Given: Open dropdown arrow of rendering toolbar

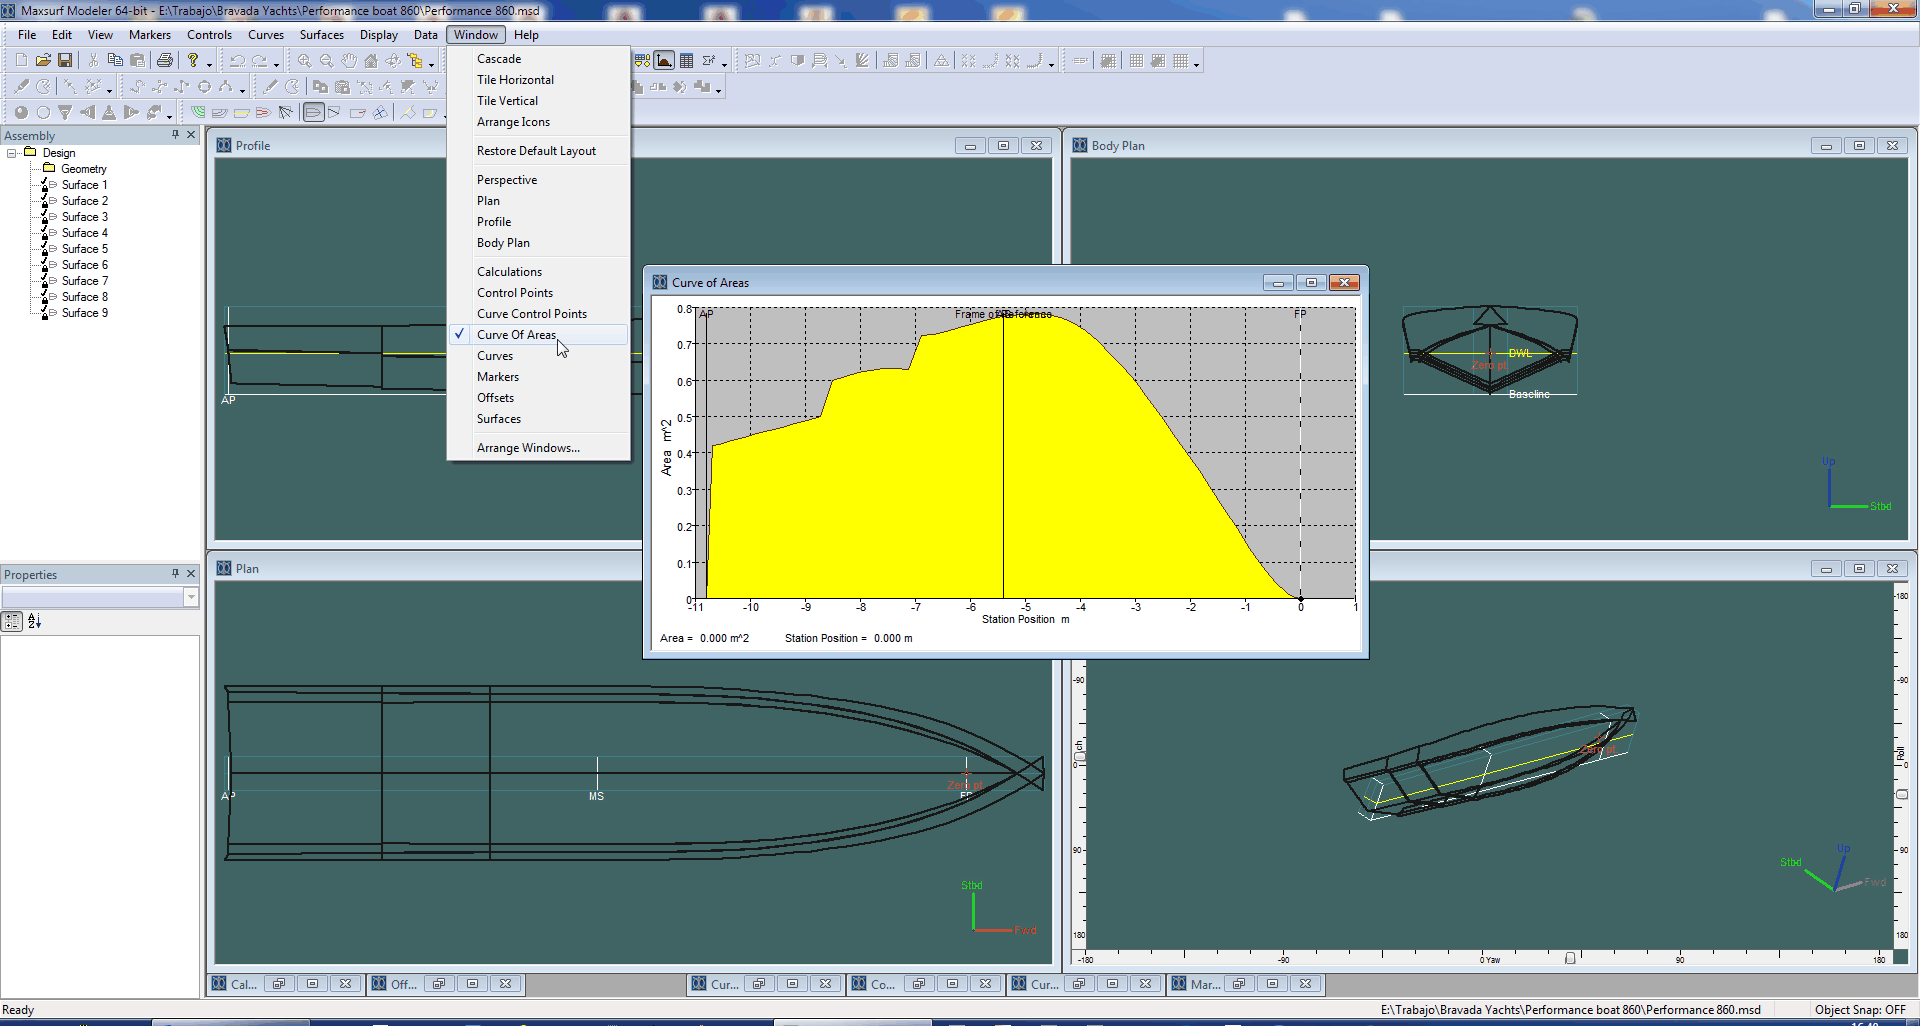Looking at the screenshot, I should click(169, 116).
